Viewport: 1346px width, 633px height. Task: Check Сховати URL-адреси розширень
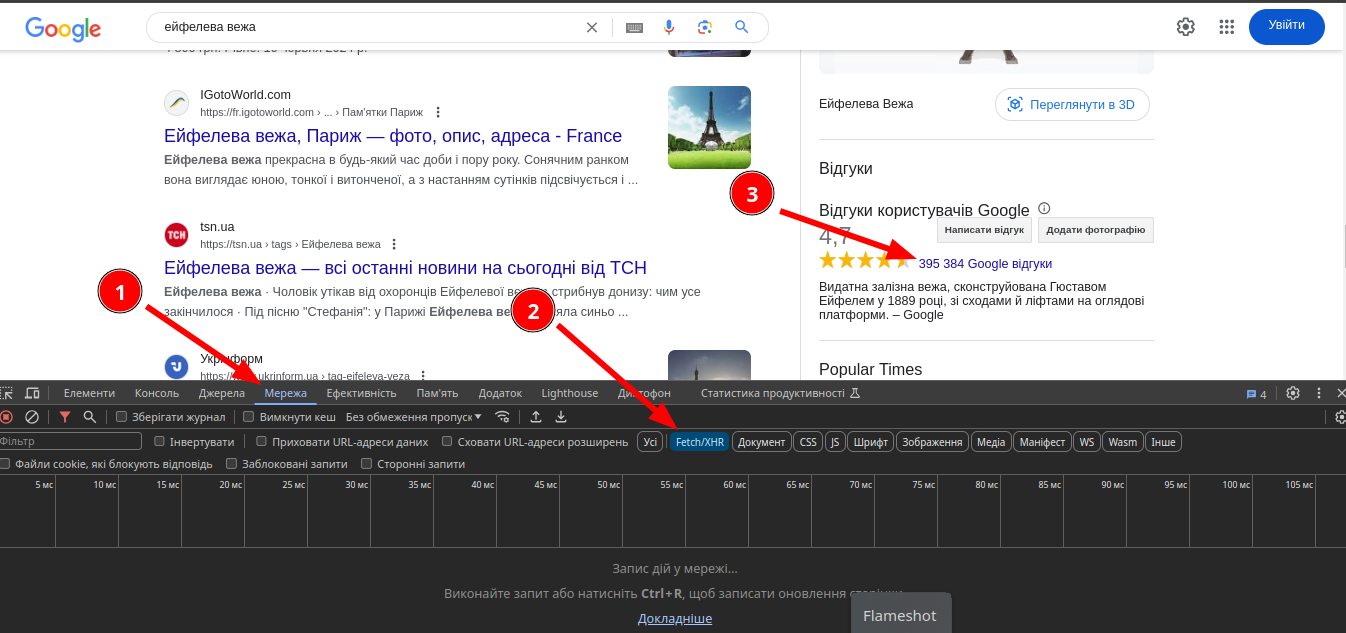448,441
